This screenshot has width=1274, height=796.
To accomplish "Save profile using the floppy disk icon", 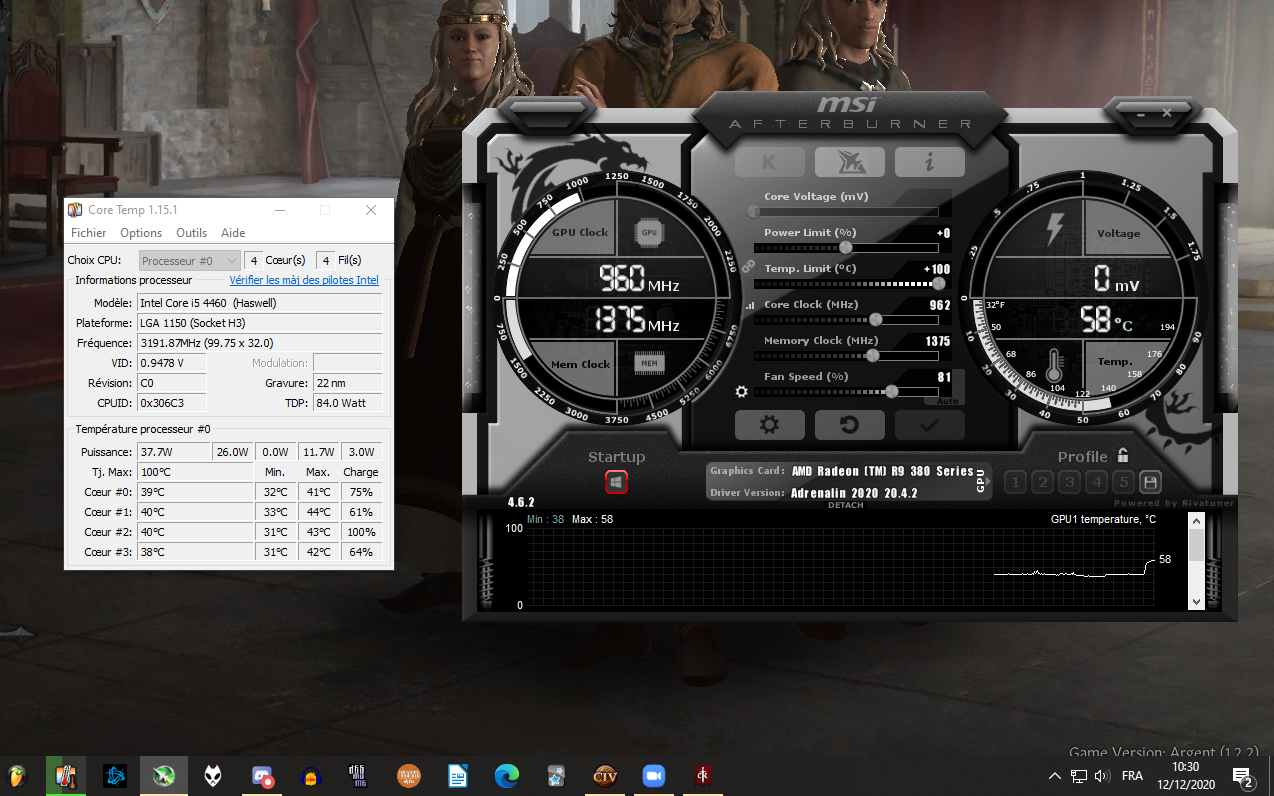I will (x=1150, y=482).
